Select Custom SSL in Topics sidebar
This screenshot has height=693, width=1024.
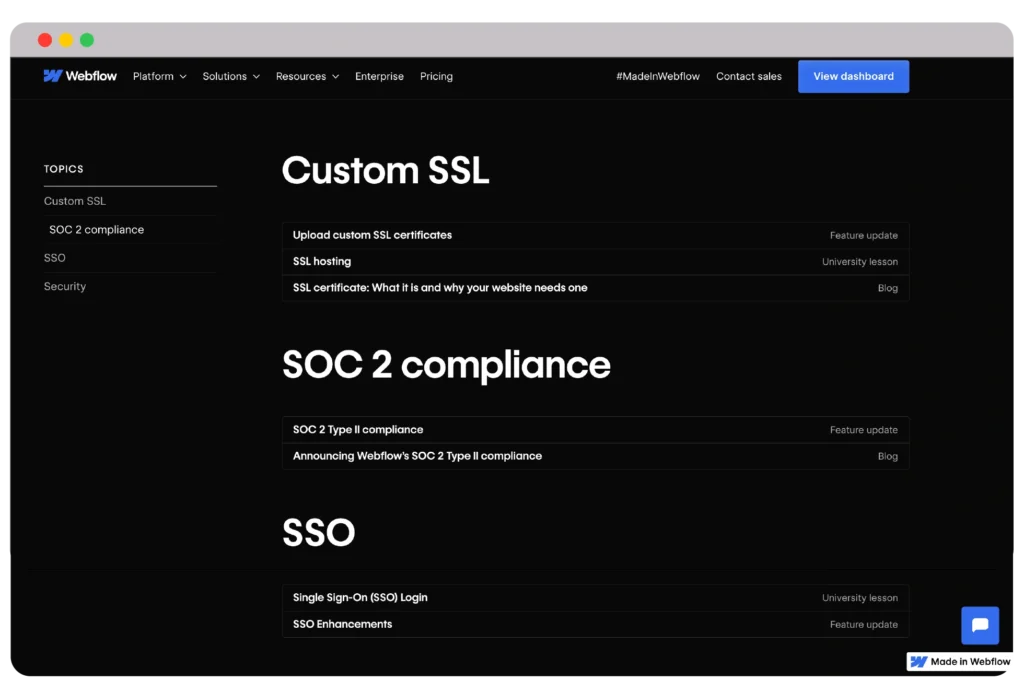(75, 201)
